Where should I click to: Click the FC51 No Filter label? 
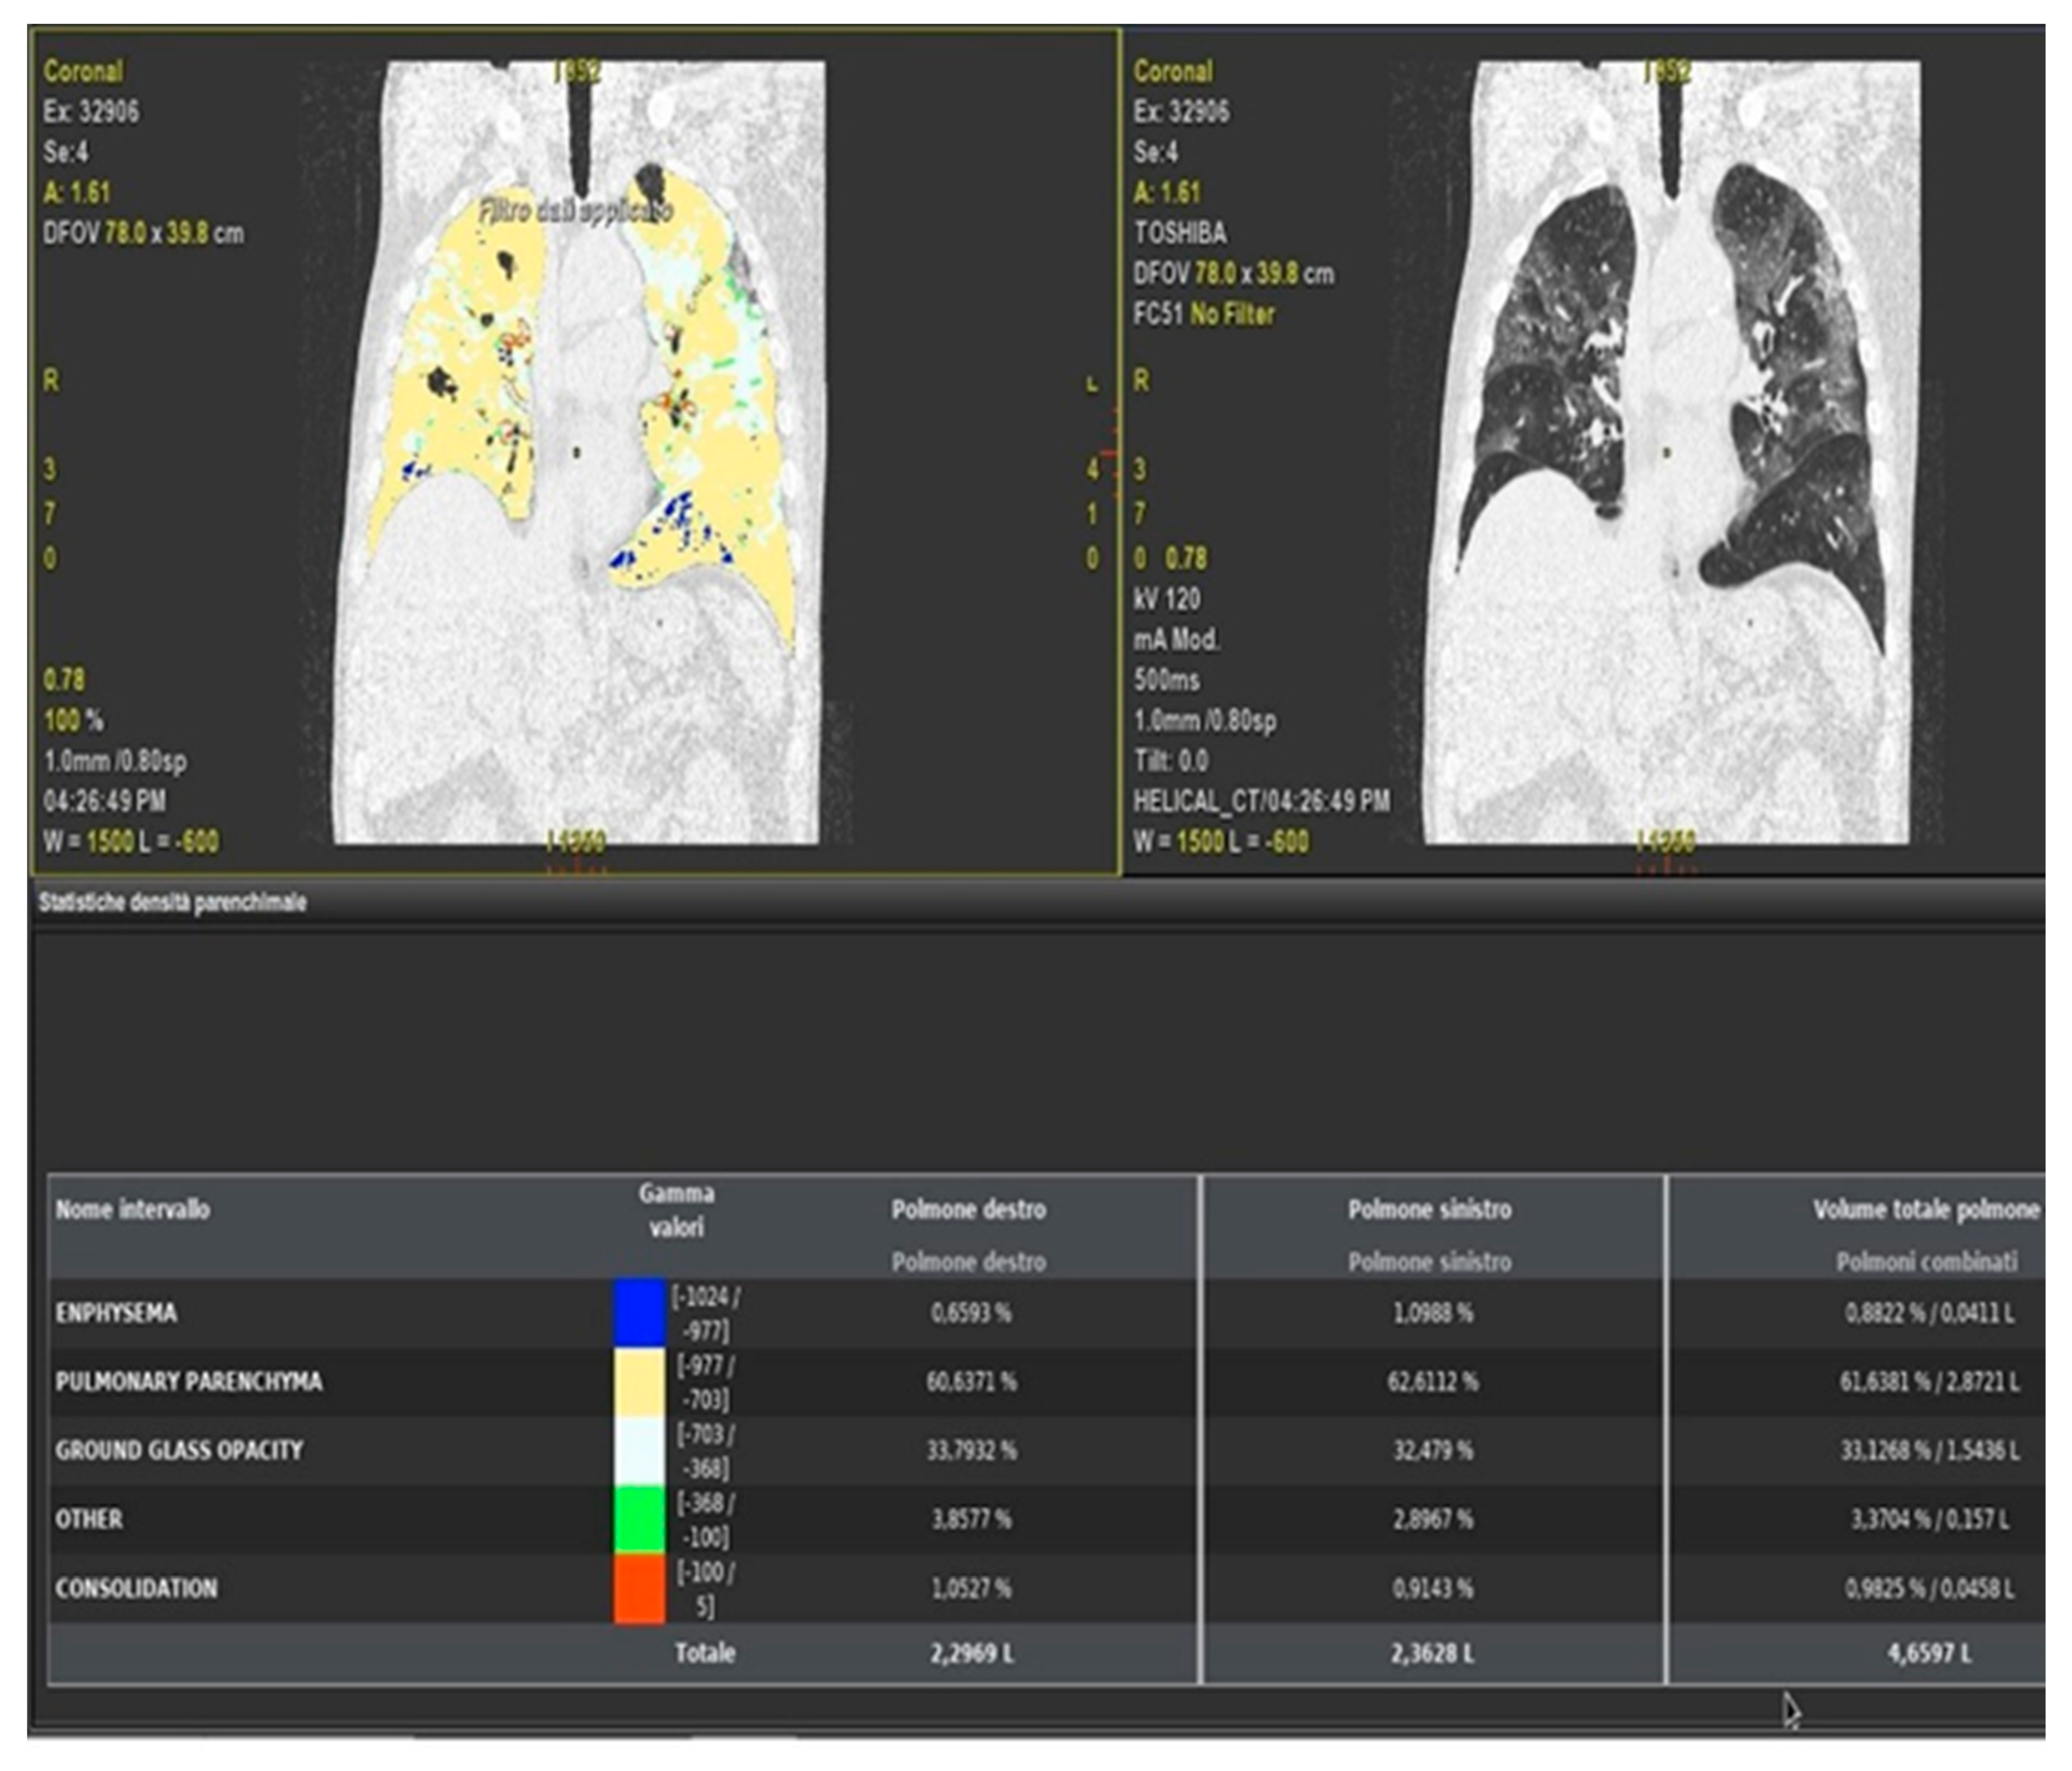coord(1203,315)
